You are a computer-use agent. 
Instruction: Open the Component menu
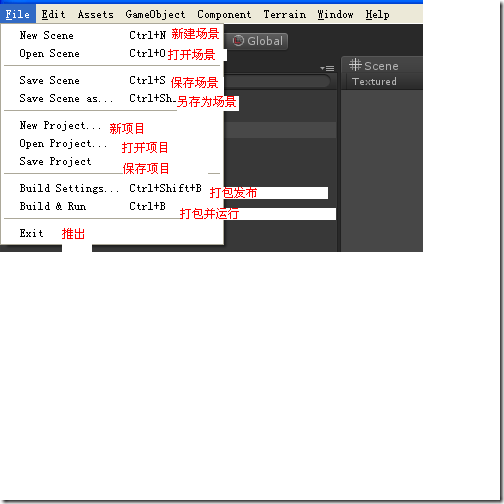point(224,14)
